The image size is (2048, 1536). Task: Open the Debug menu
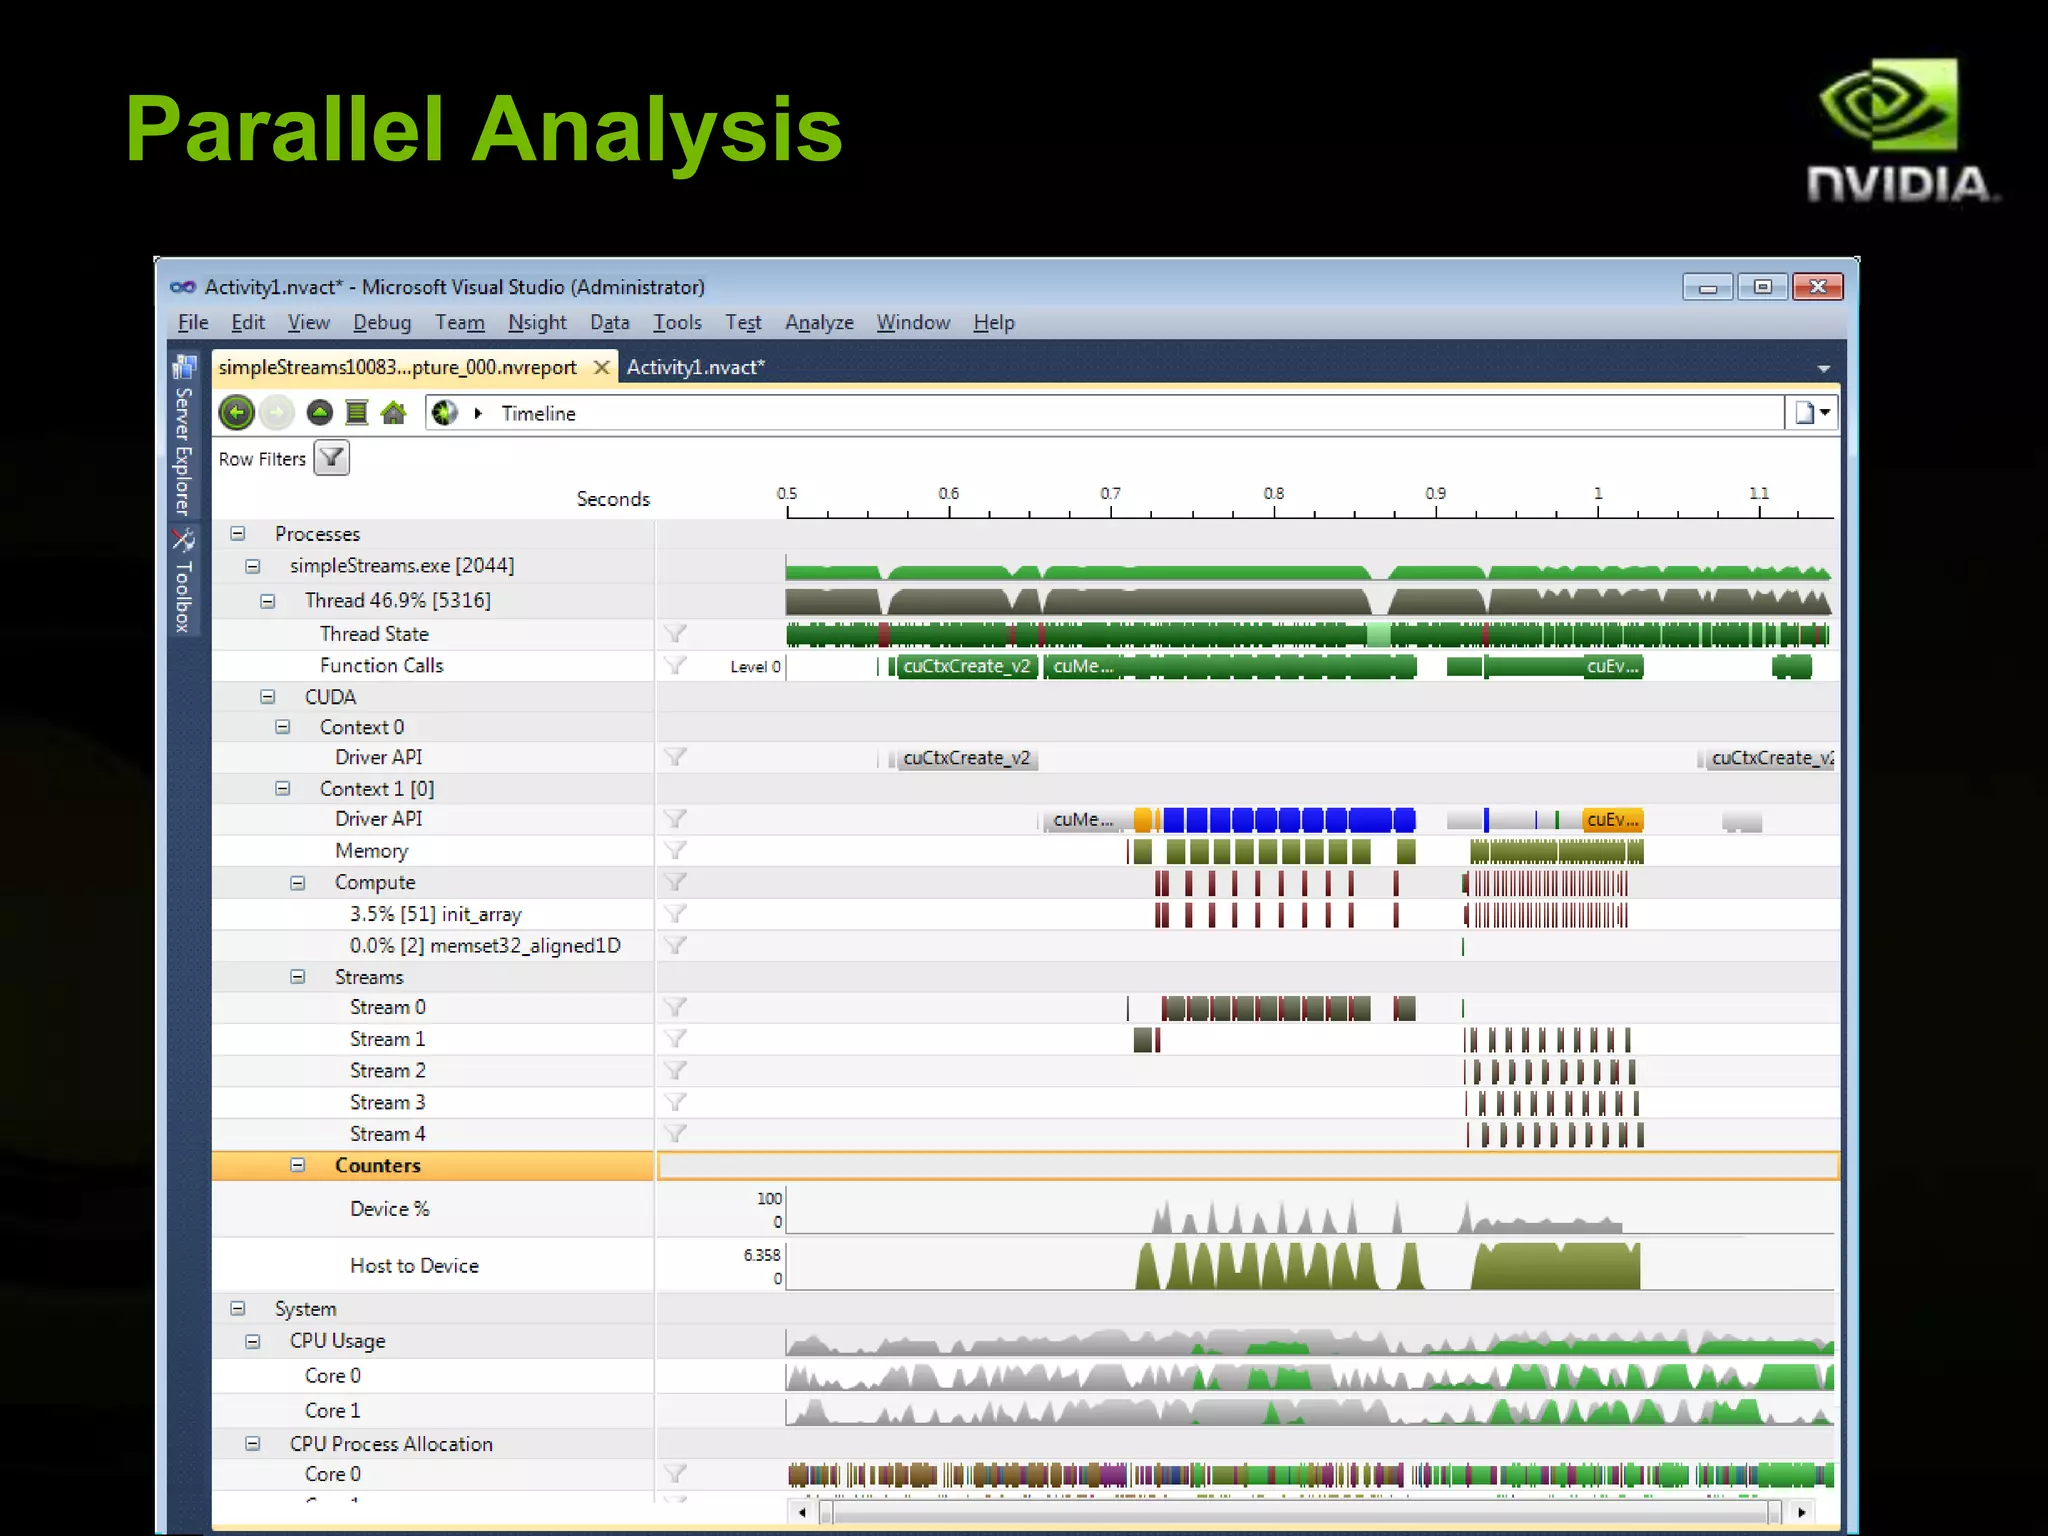(x=382, y=322)
